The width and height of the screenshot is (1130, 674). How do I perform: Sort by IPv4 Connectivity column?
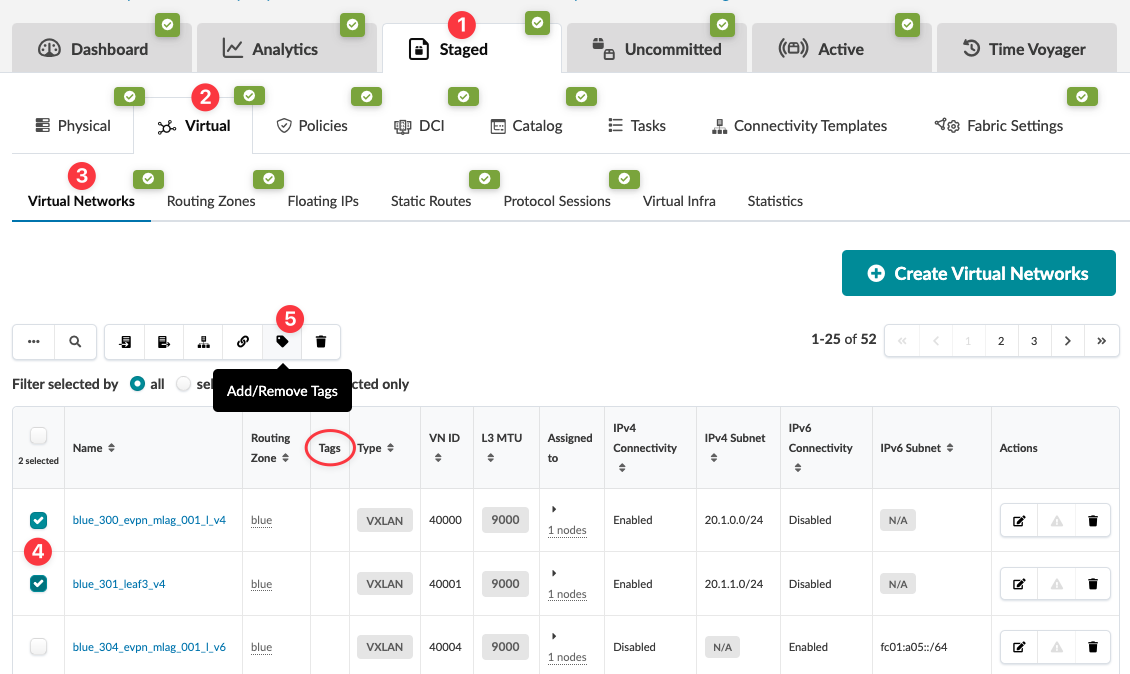point(622,468)
